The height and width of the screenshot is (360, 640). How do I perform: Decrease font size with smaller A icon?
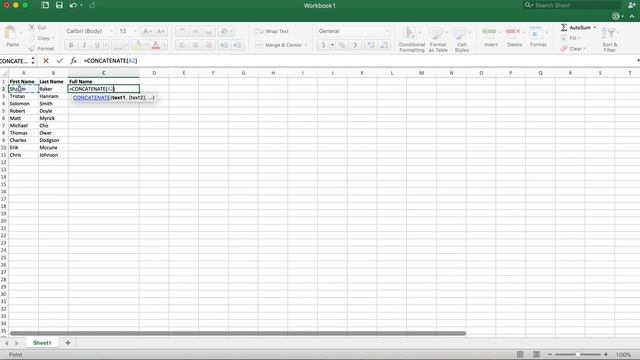click(160, 31)
